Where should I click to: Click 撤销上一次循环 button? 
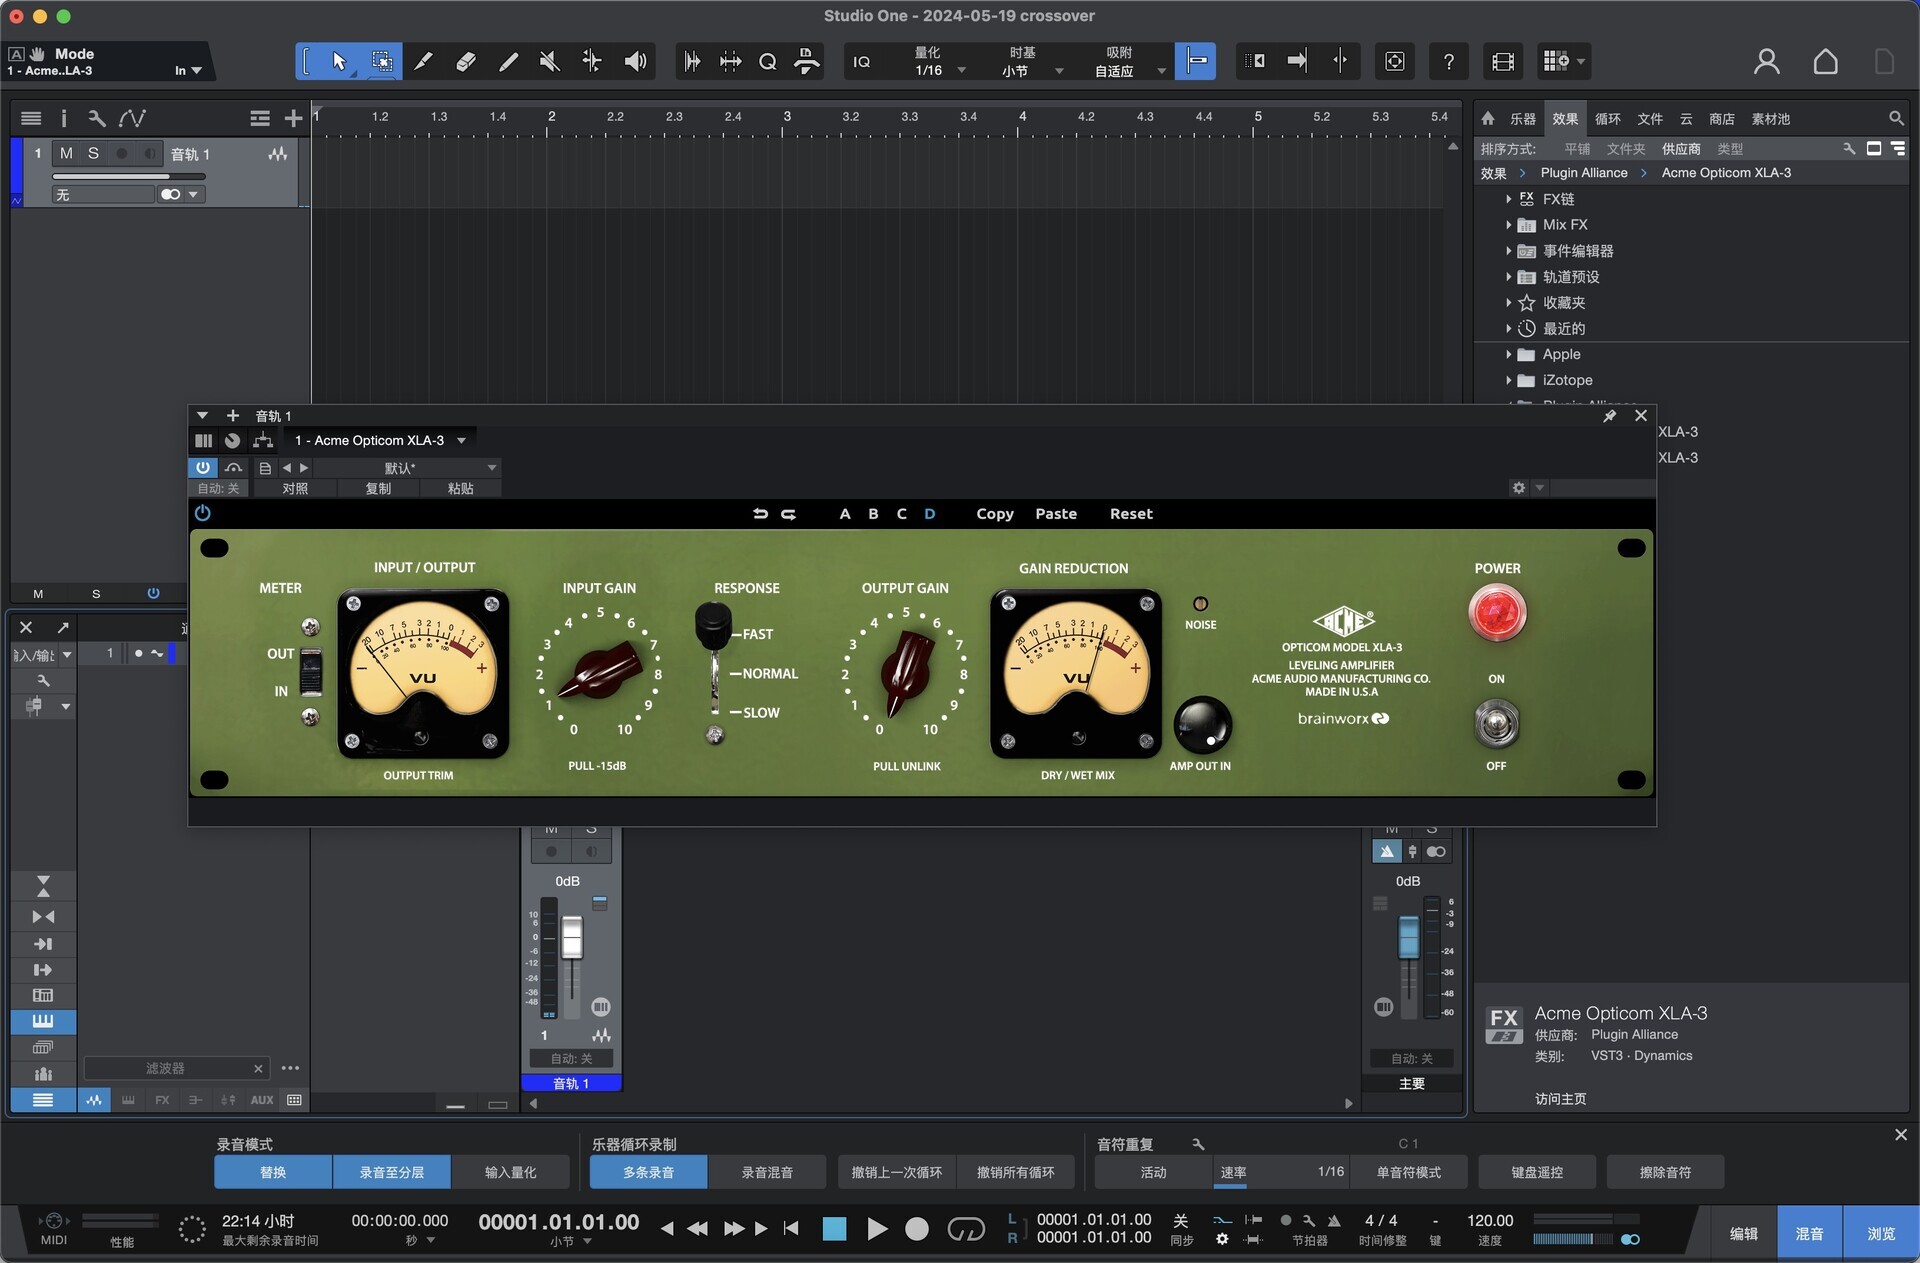tap(896, 1172)
